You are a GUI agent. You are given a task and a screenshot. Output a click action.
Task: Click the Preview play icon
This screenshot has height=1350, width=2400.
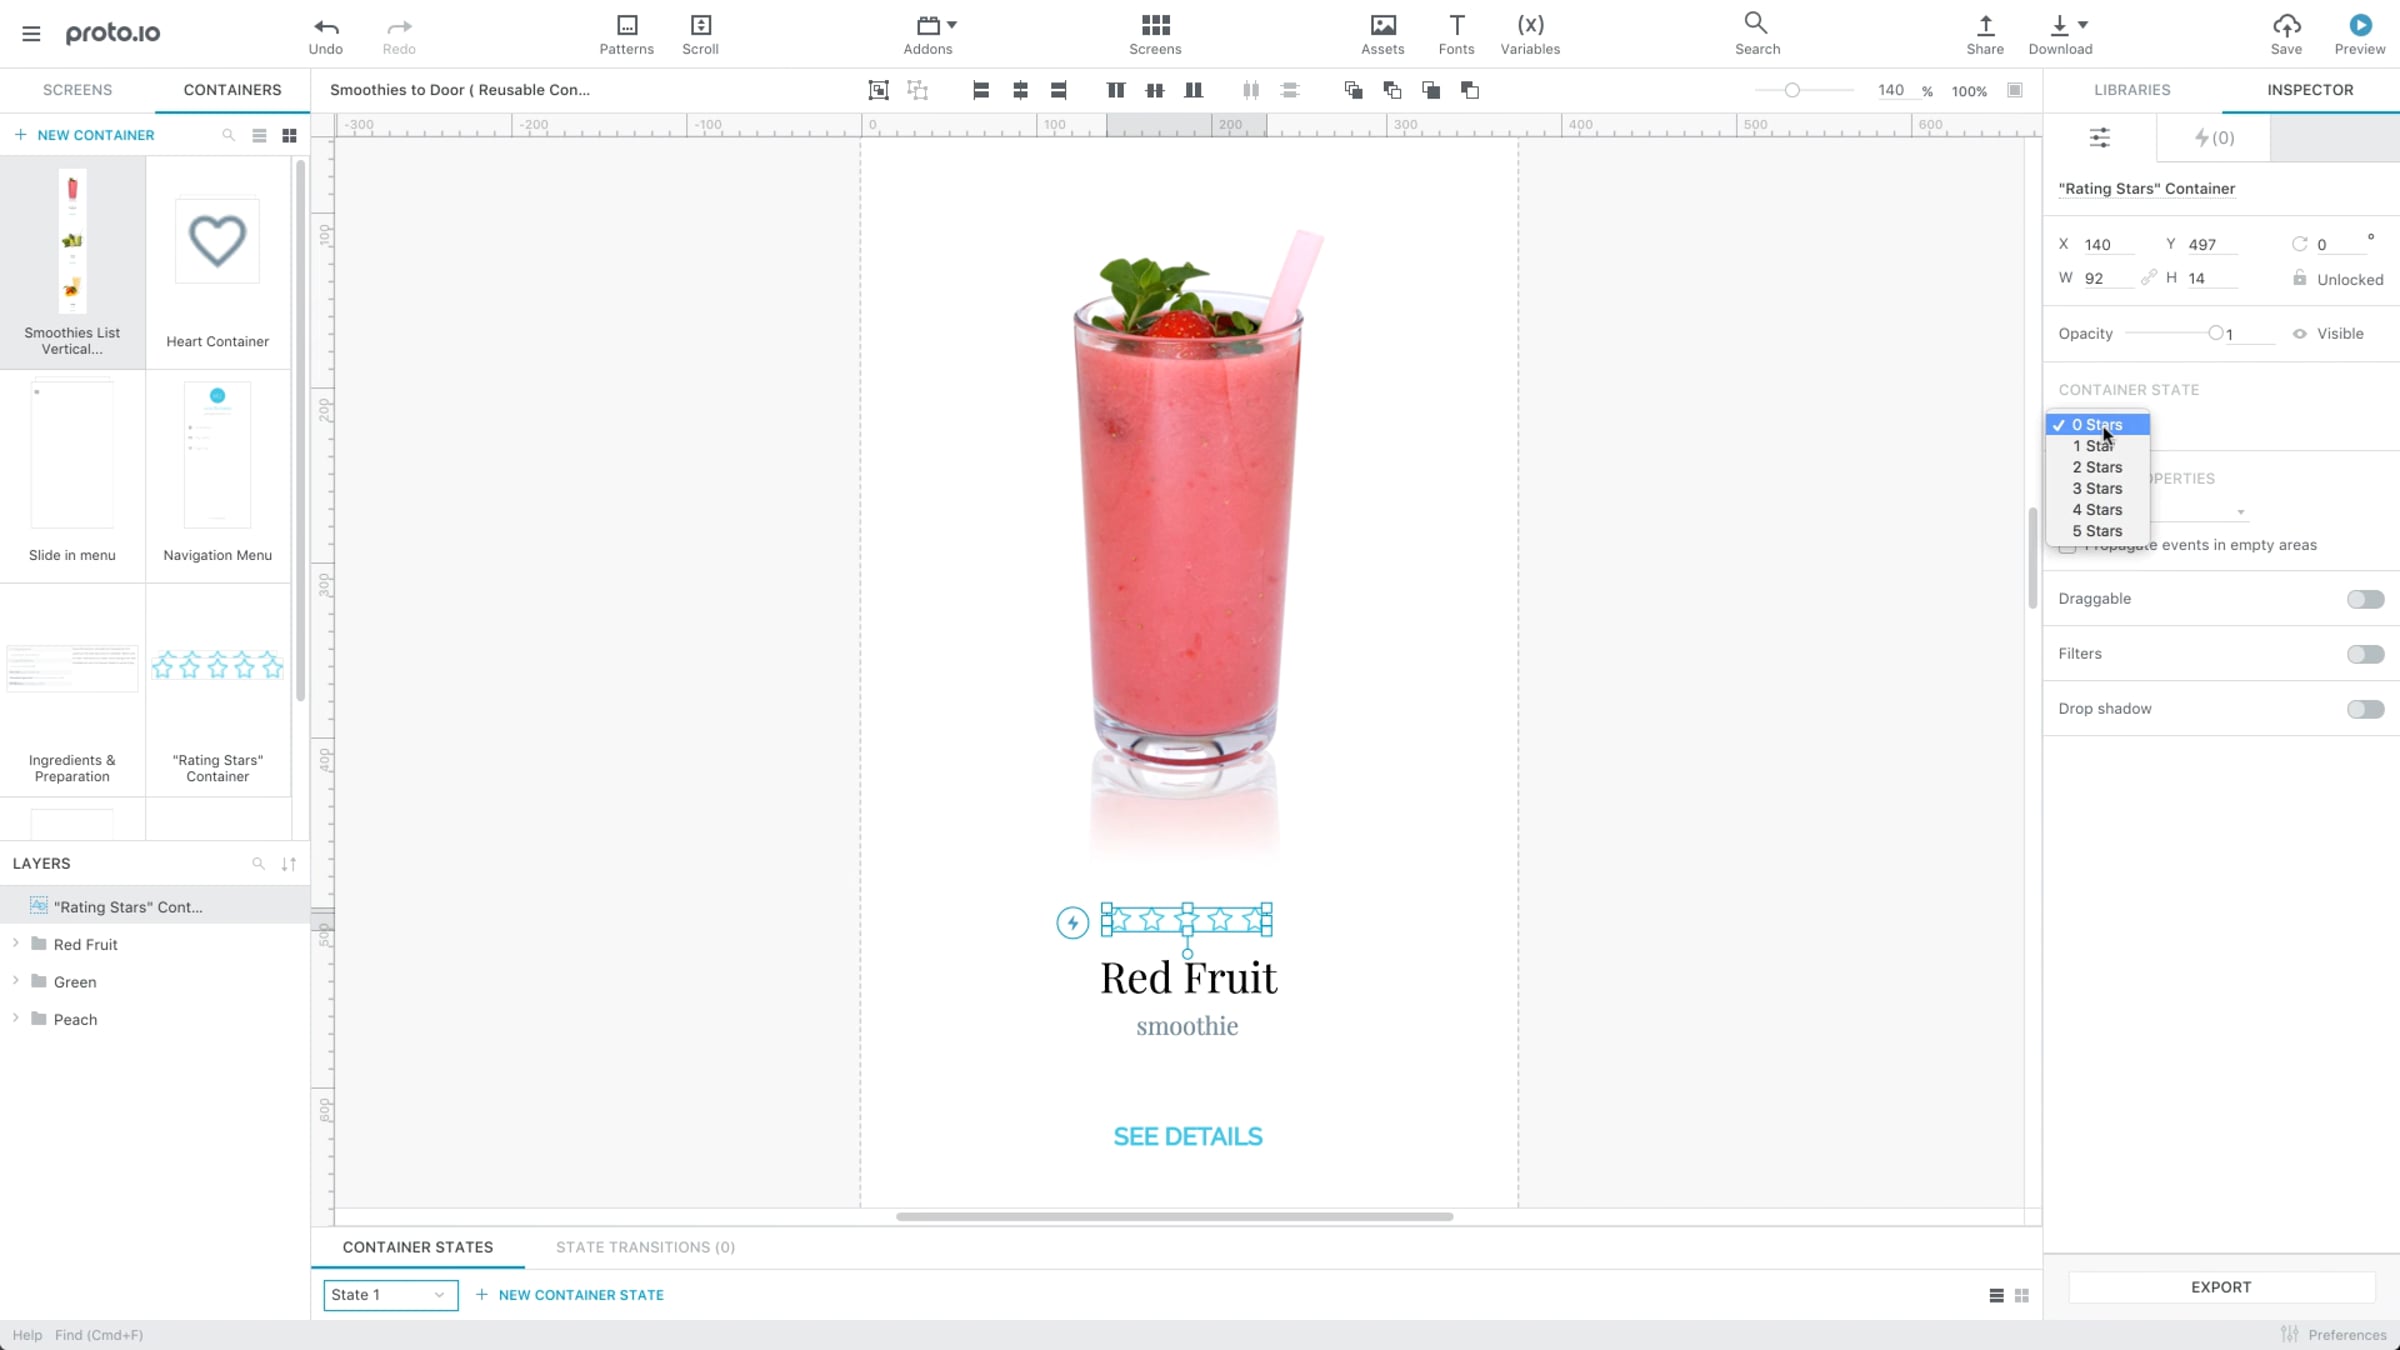(2359, 26)
